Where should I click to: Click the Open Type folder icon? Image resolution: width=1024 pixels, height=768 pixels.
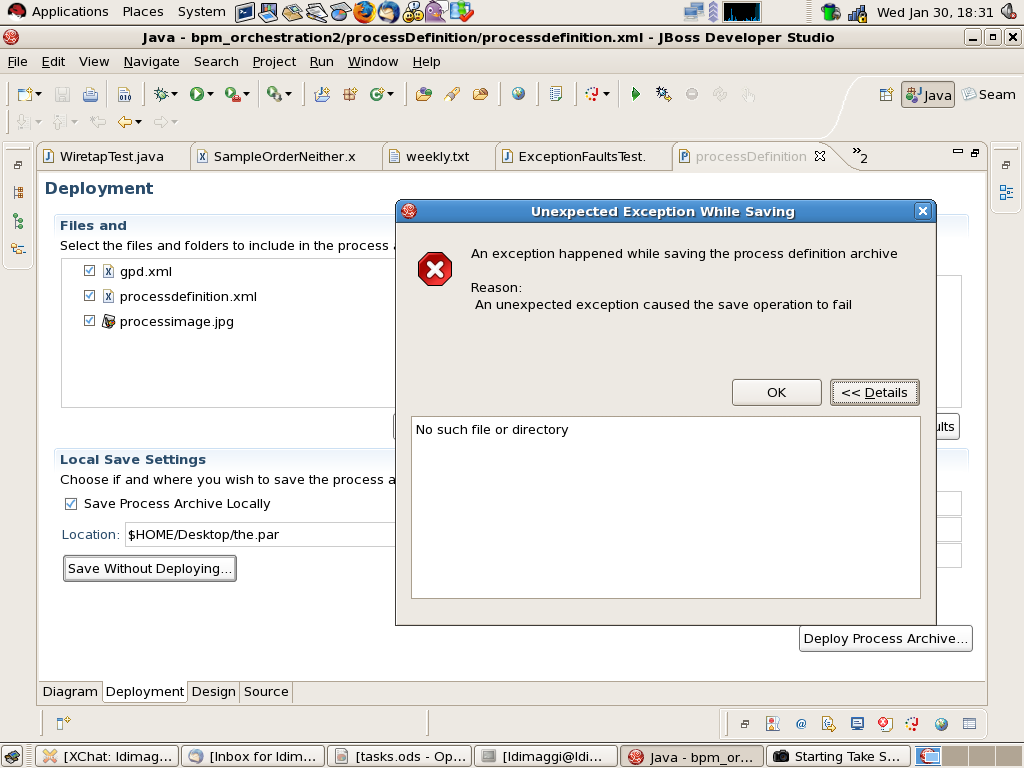click(424, 95)
